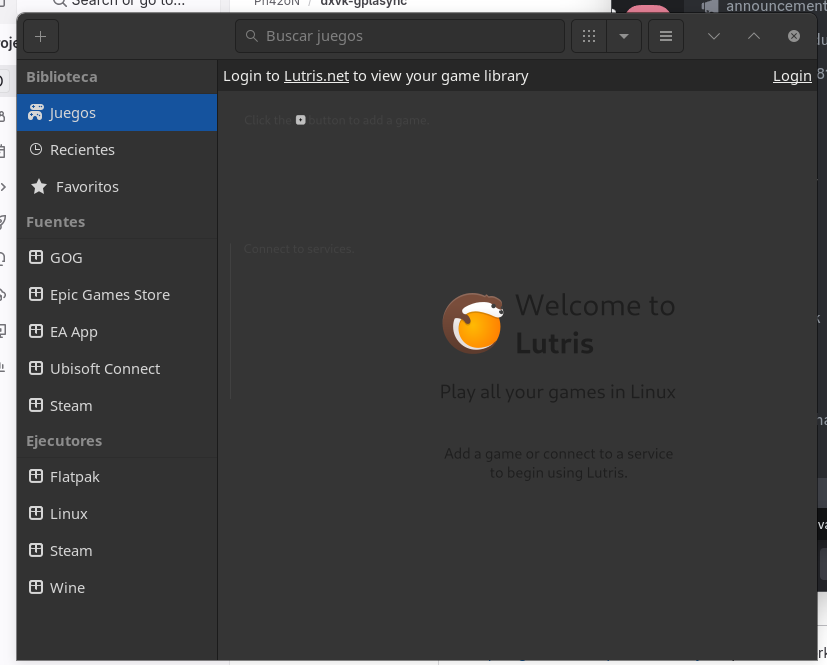This screenshot has width=827, height=665.
Task: Click the 'Play all your games in Linux' text
Action: (558, 392)
